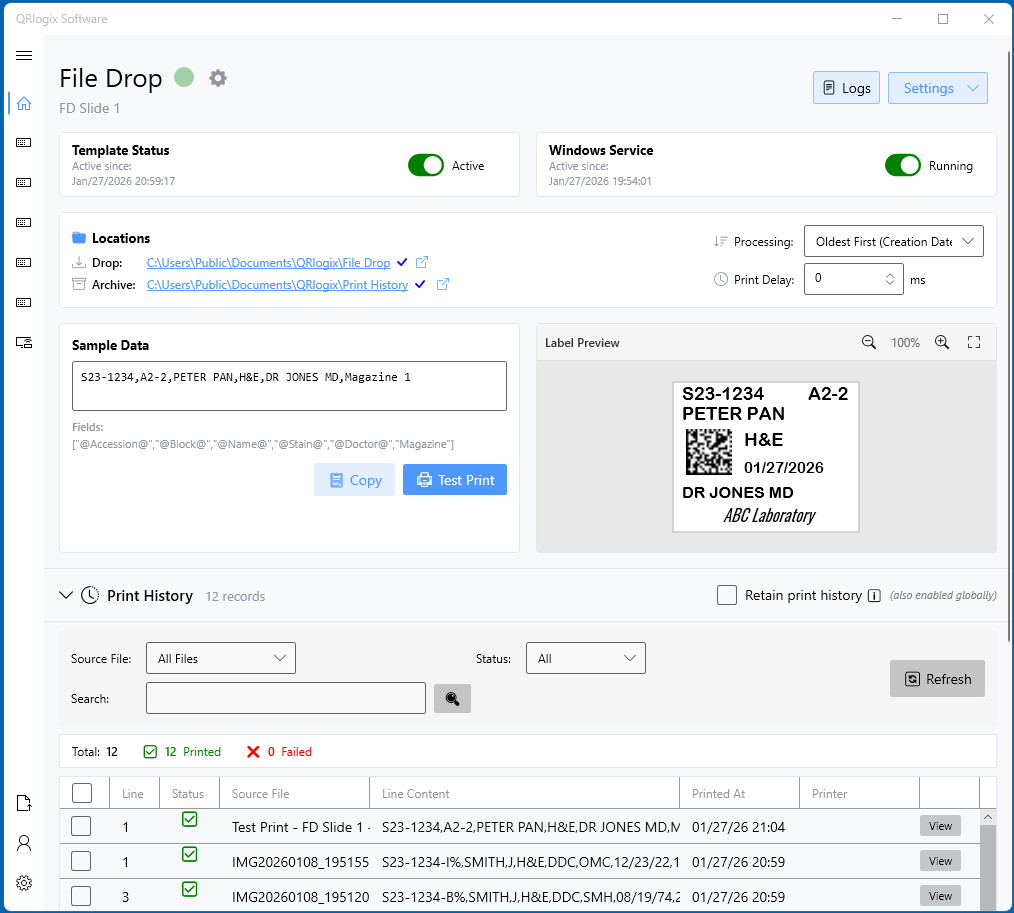Zoom out on the label preview

[x=869, y=342]
